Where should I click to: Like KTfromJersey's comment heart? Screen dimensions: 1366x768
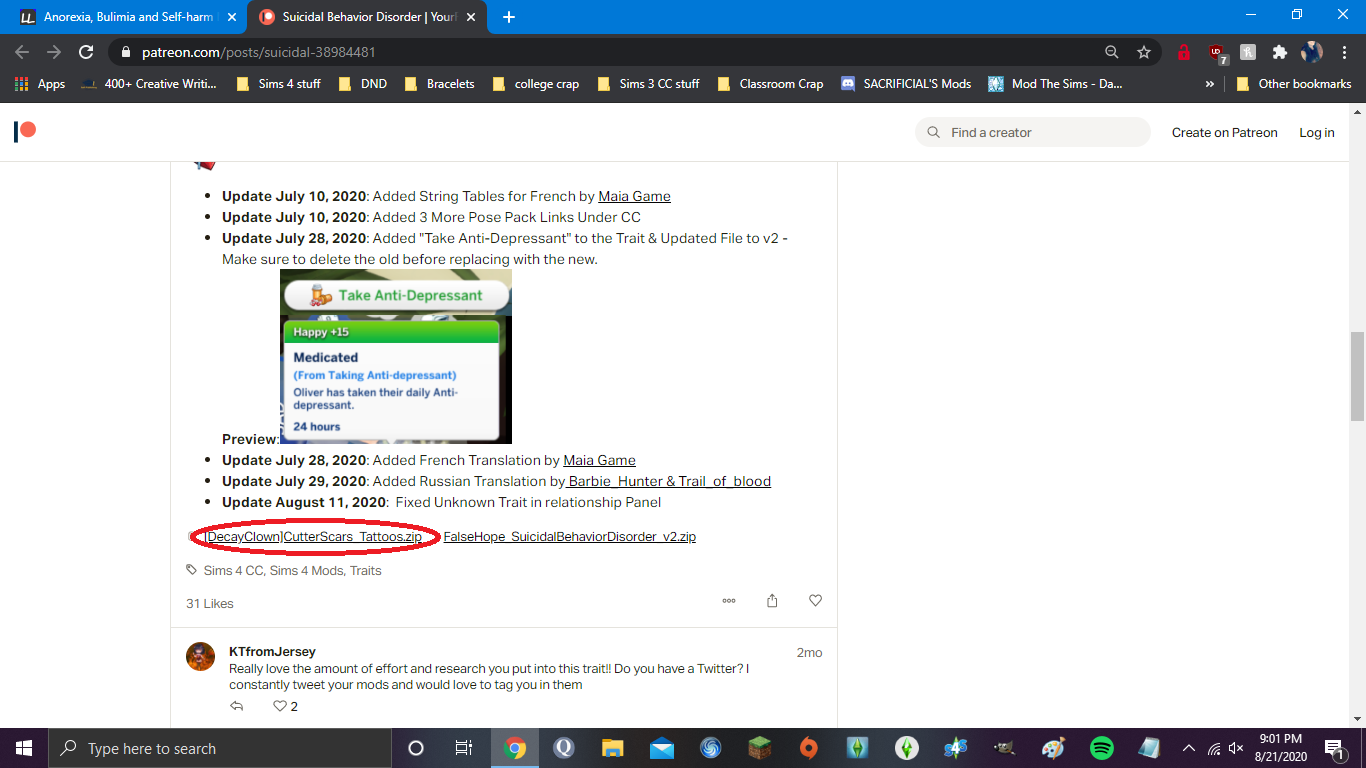coord(280,706)
